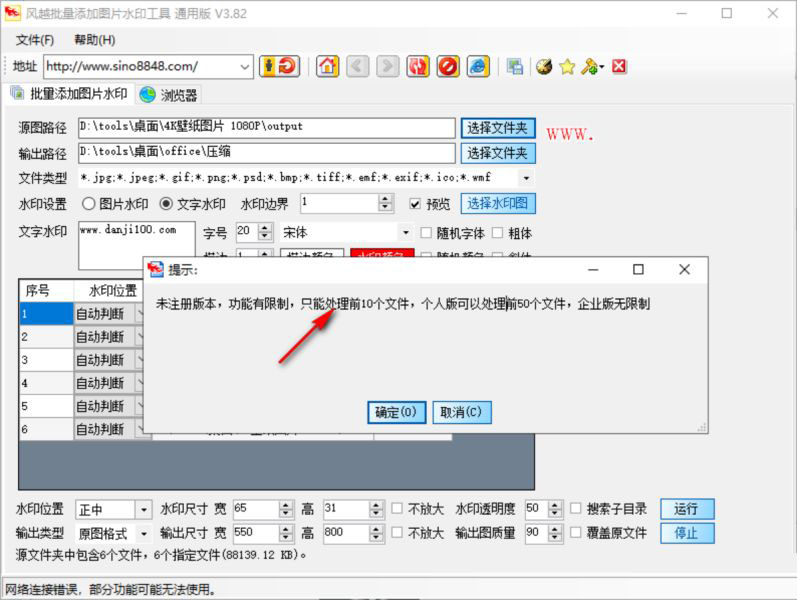The image size is (797, 600).
Task: Enable the 粗体 checkbox
Action: pyautogui.click(x=498, y=233)
